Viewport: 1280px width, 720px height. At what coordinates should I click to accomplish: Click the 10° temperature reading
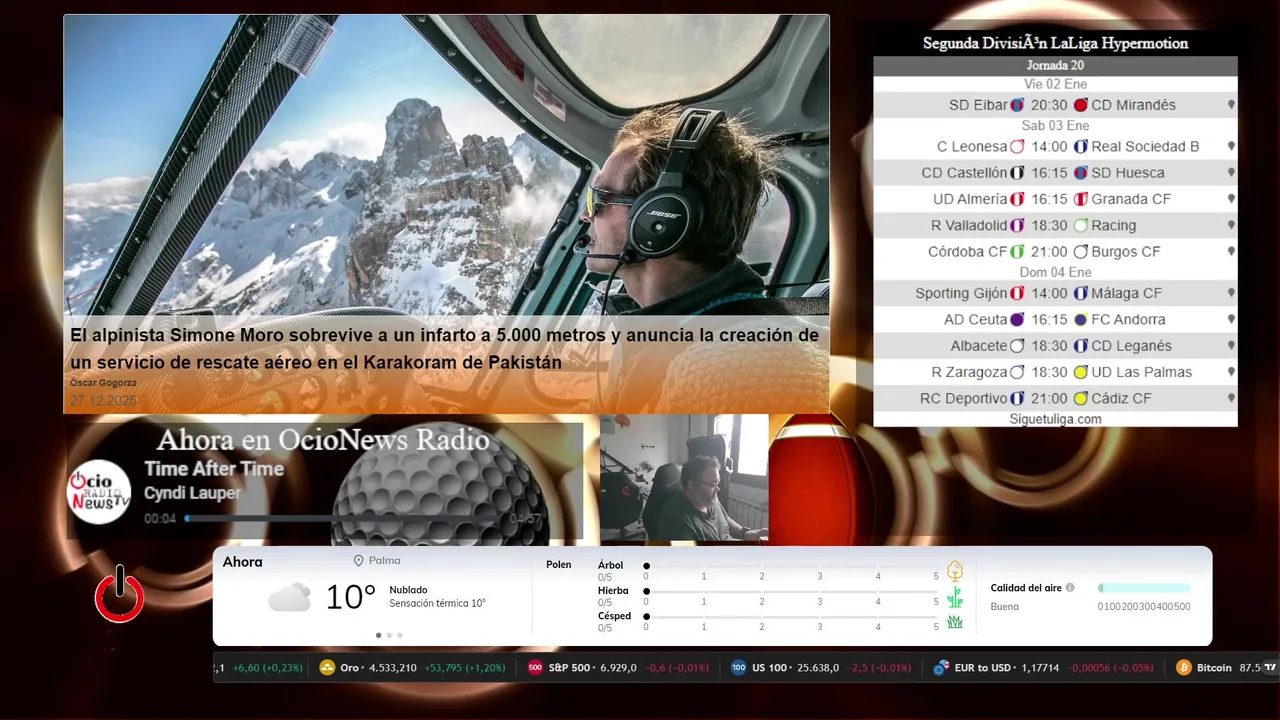pyautogui.click(x=350, y=598)
